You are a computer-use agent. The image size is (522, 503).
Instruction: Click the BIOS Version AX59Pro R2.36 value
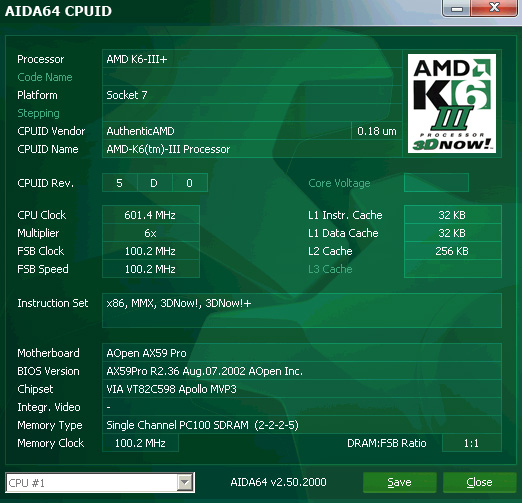(x=302, y=371)
